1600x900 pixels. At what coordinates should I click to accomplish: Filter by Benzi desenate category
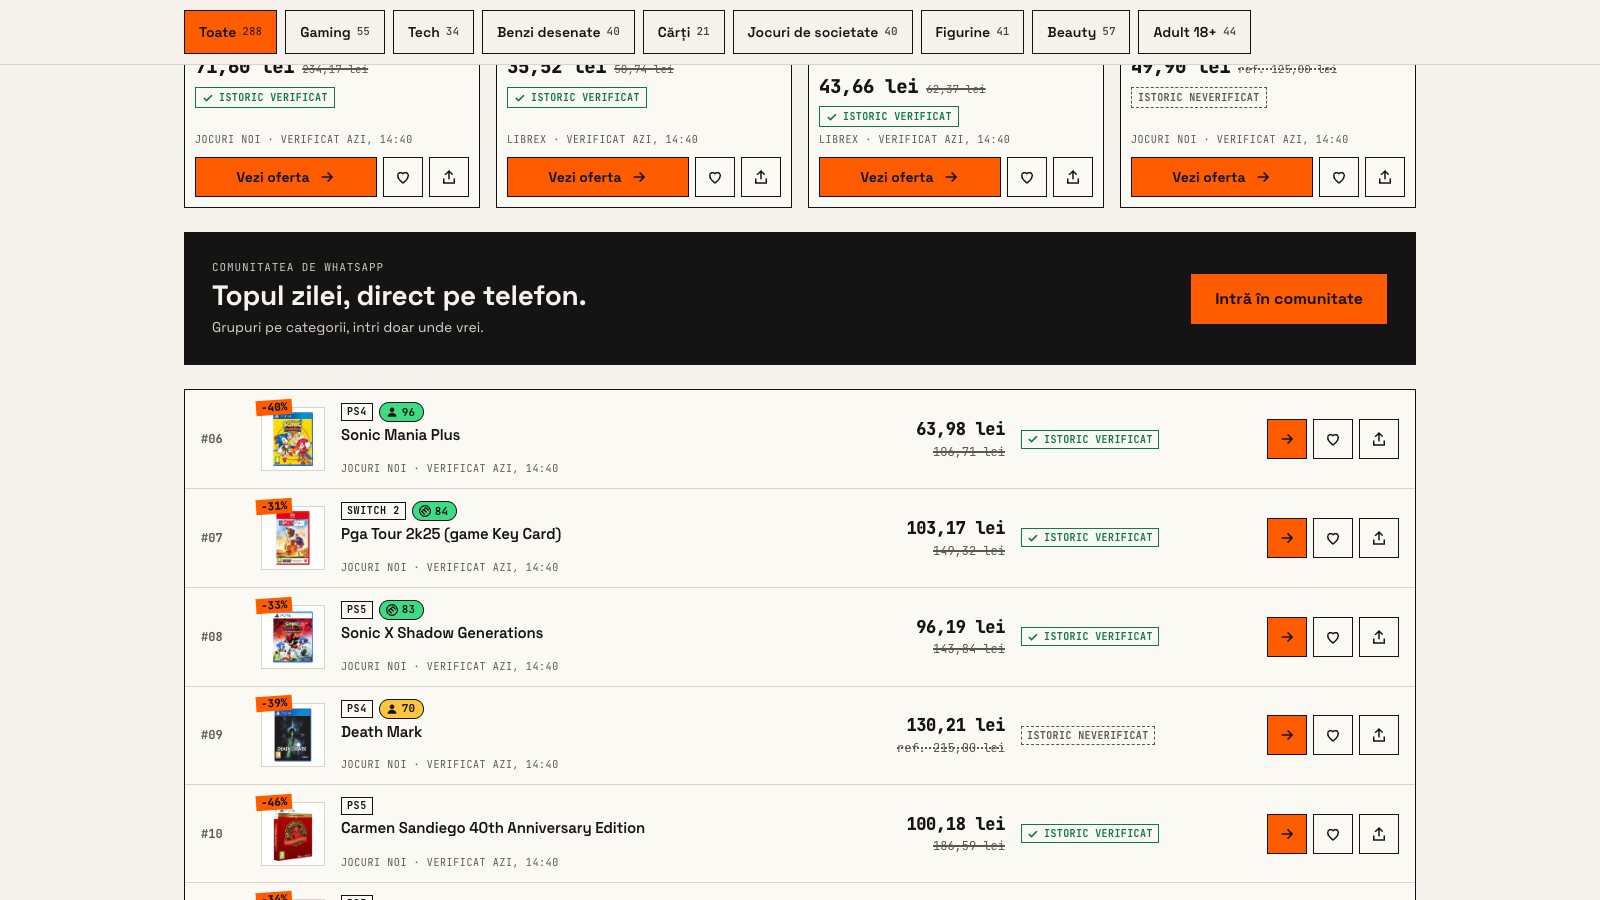[x=558, y=32]
